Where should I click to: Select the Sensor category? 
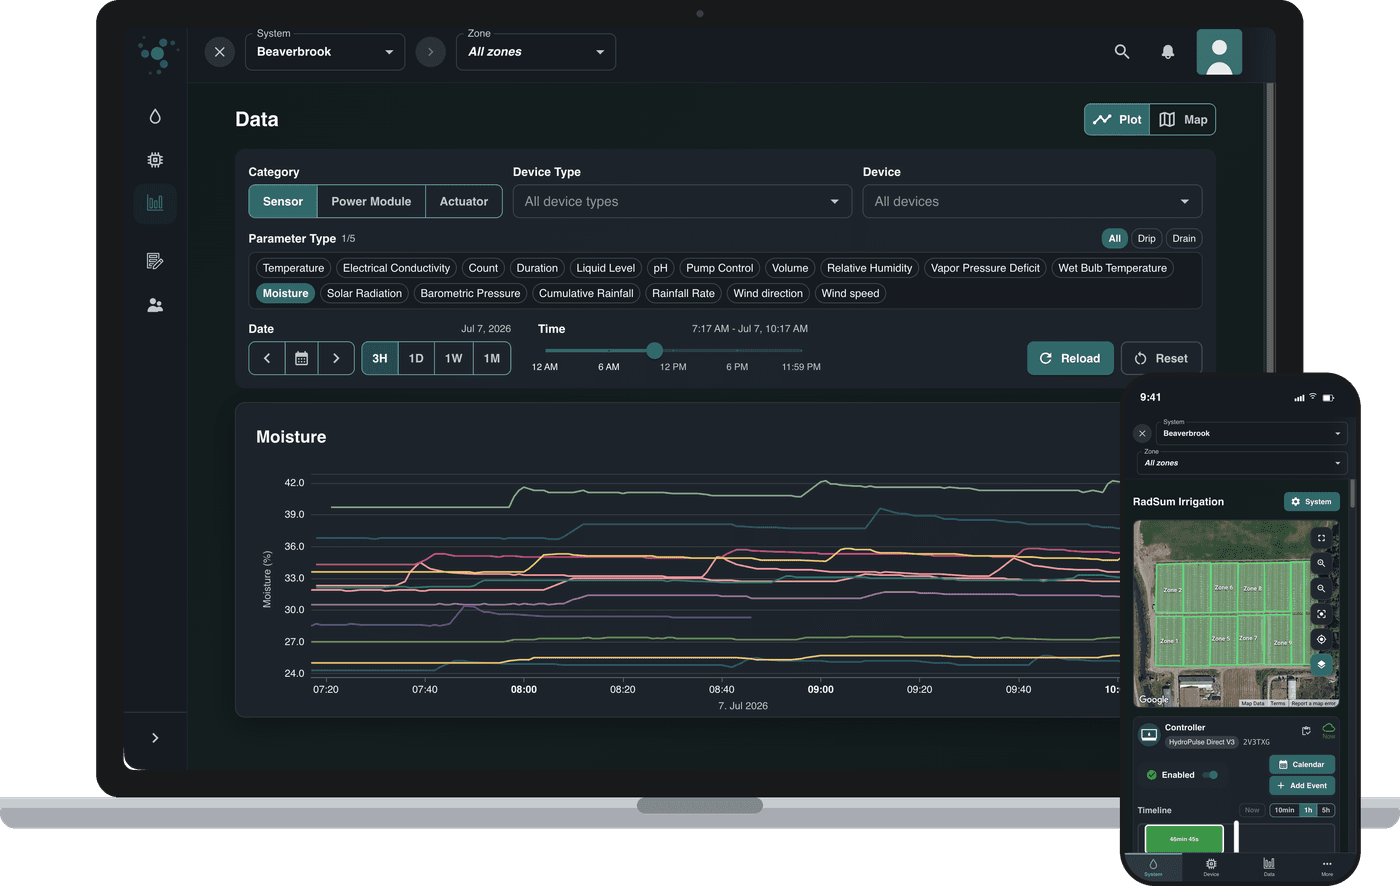(283, 202)
